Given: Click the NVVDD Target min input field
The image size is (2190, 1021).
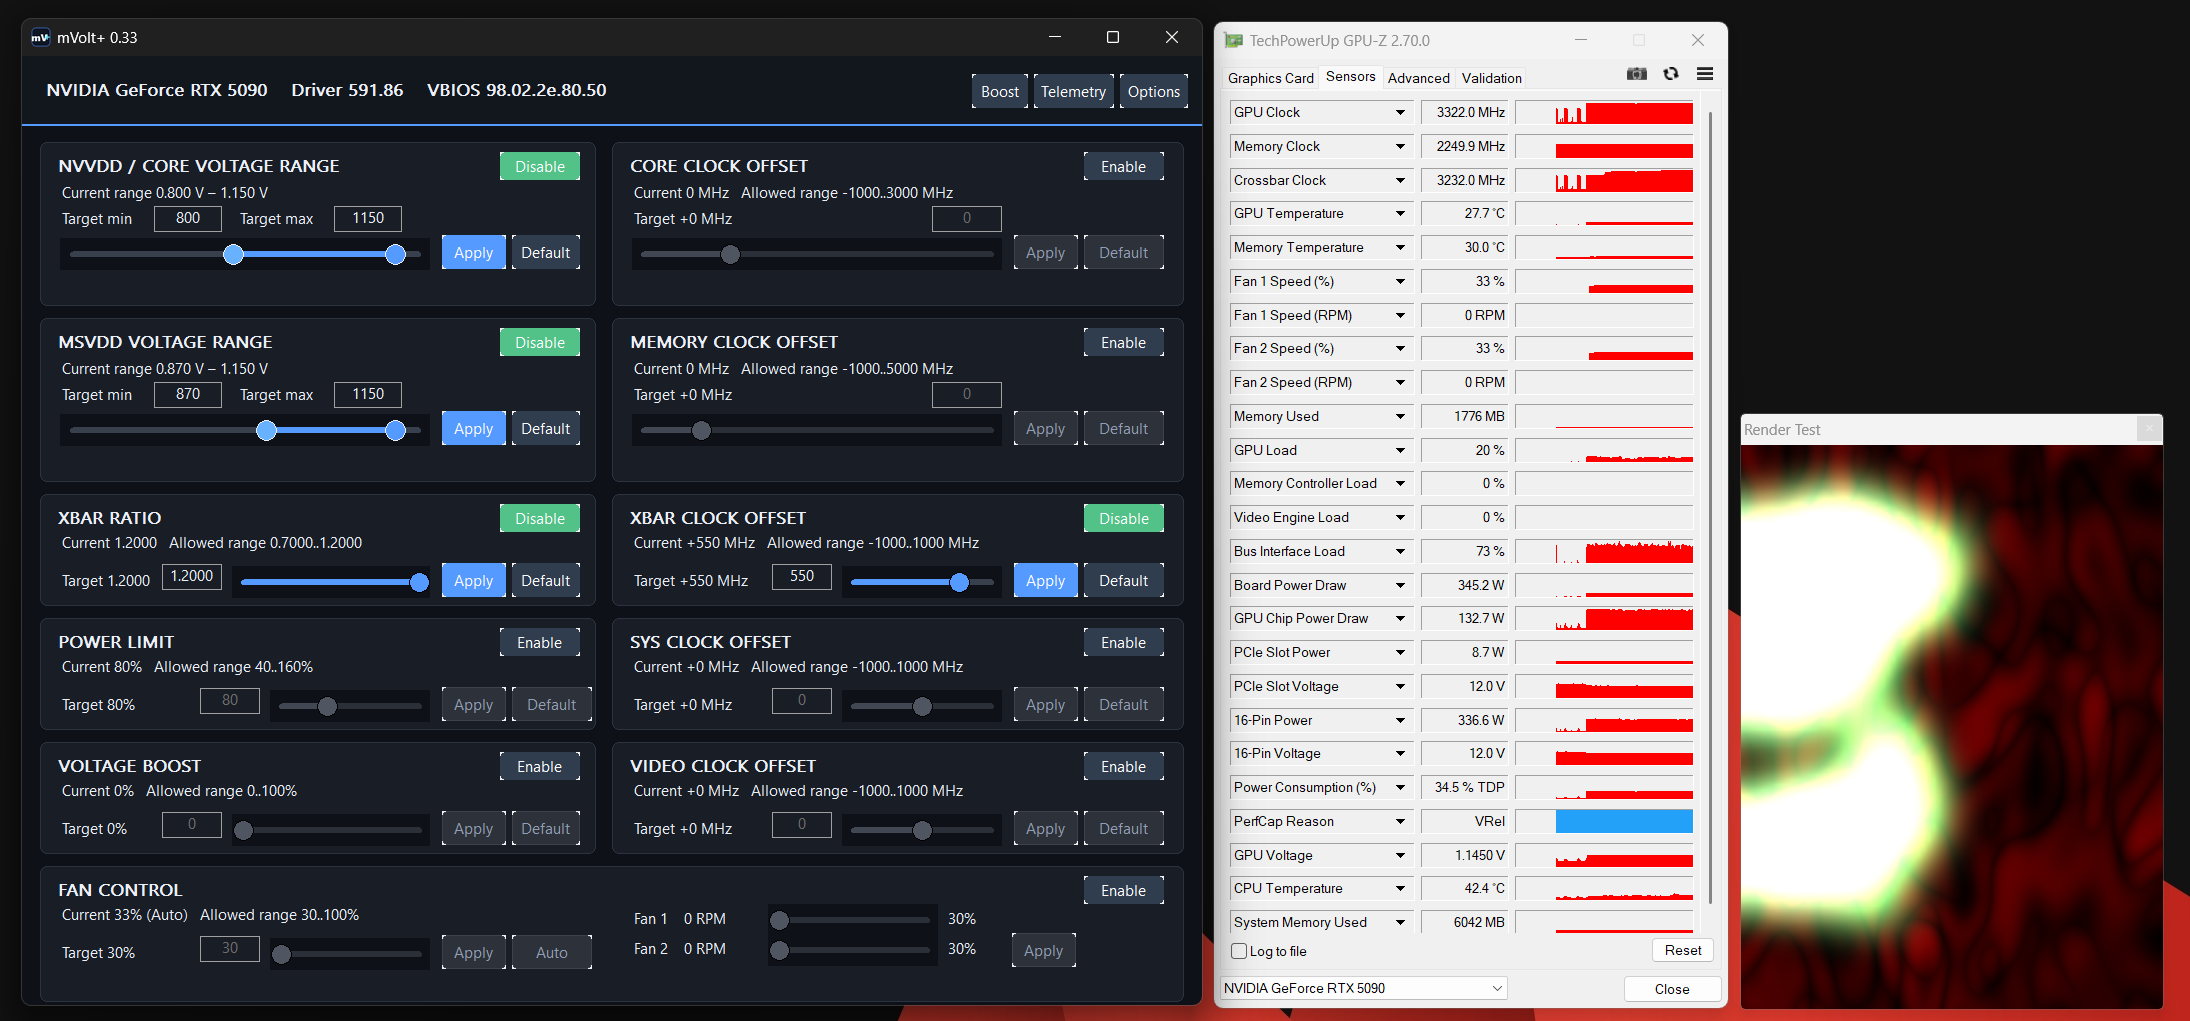Looking at the screenshot, I should point(188,218).
